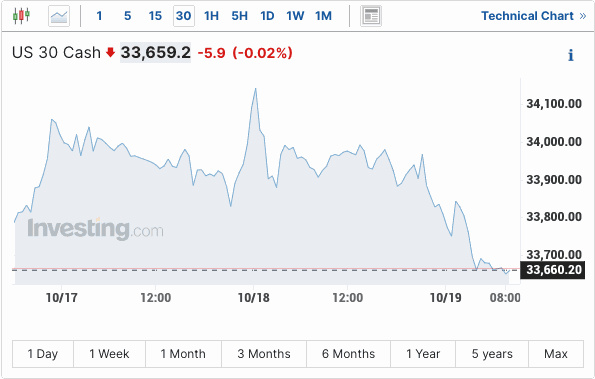Show the 3 Months range
The width and height of the screenshot is (595, 379).
coord(264,354)
